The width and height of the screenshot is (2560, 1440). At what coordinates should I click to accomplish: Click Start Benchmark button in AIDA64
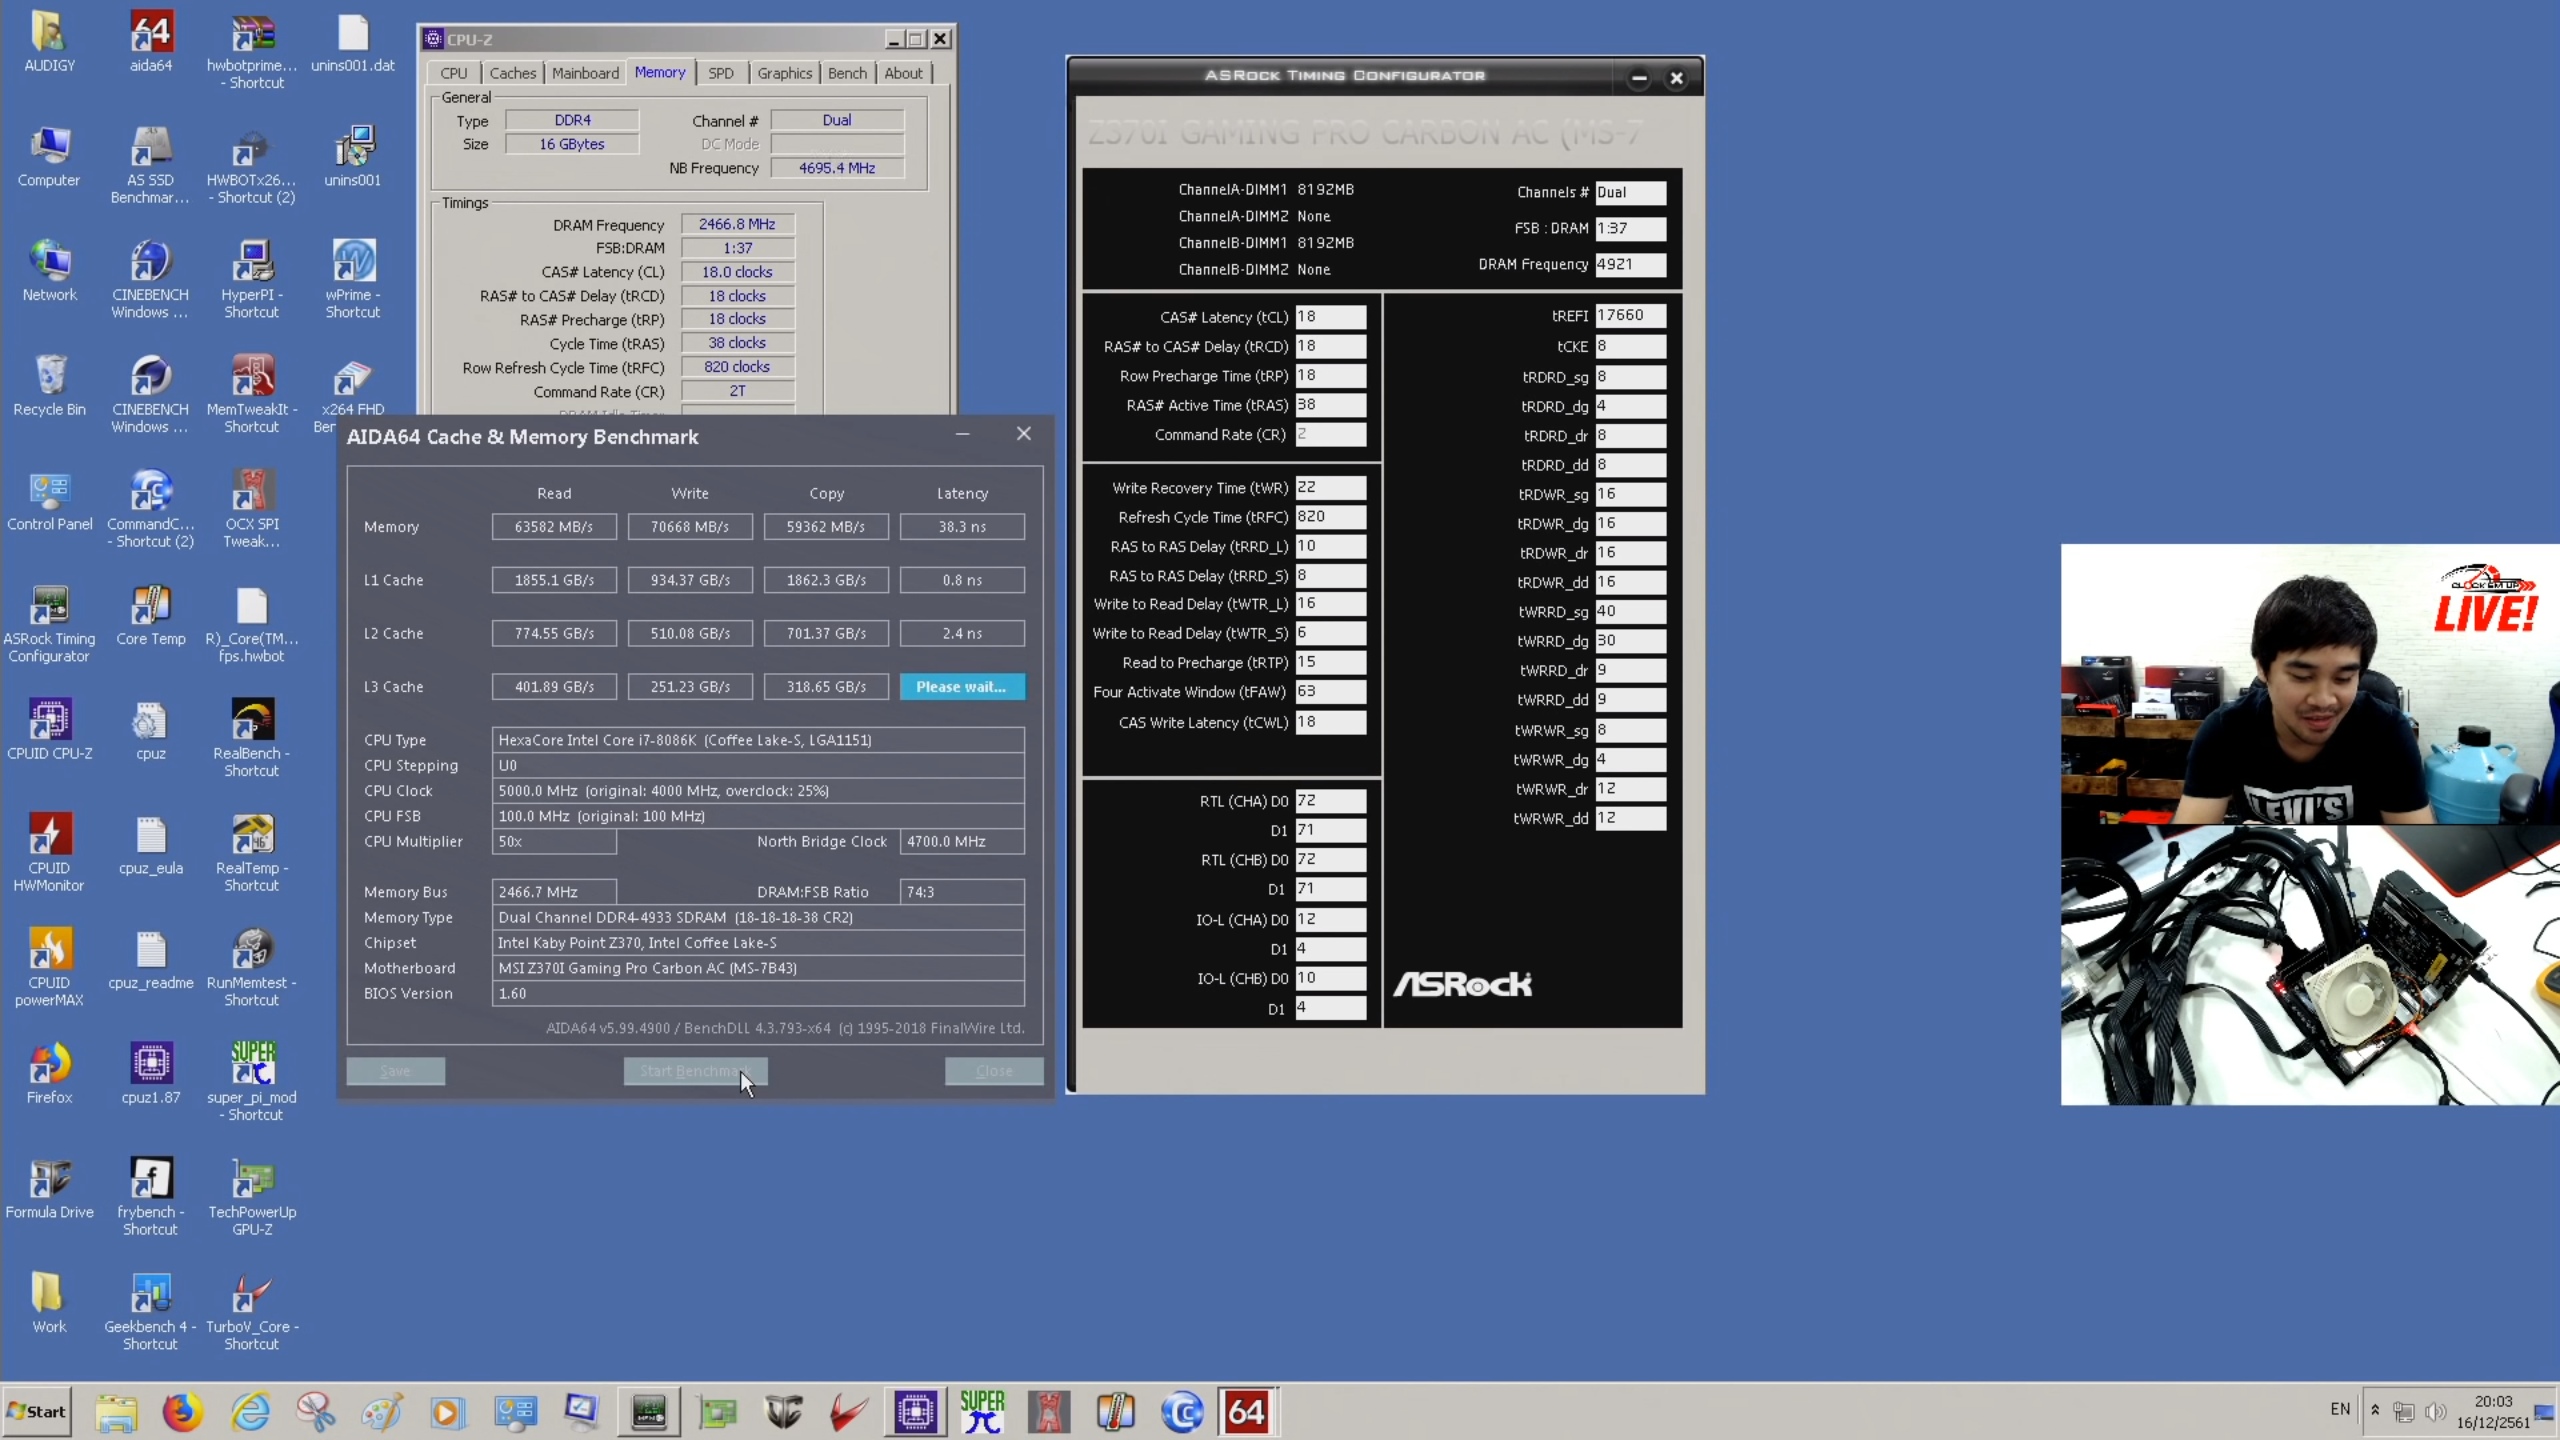[x=695, y=1071]
